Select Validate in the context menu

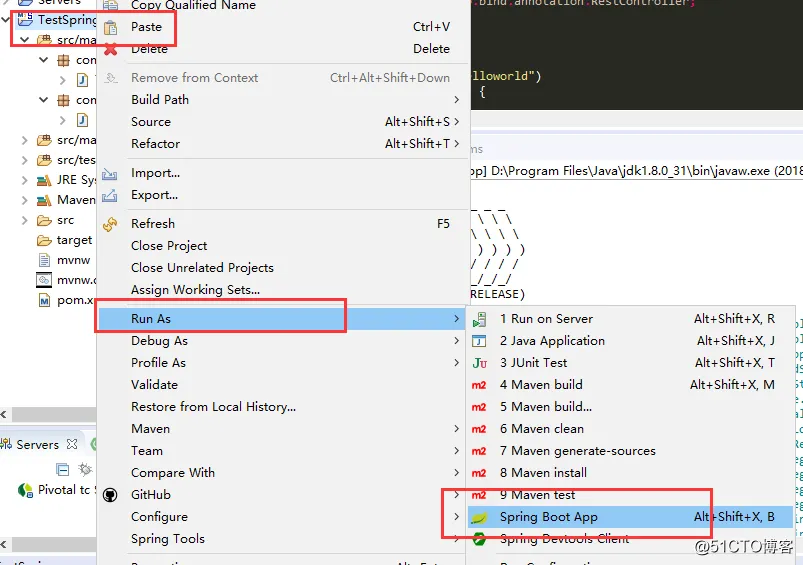click(283, 385)
